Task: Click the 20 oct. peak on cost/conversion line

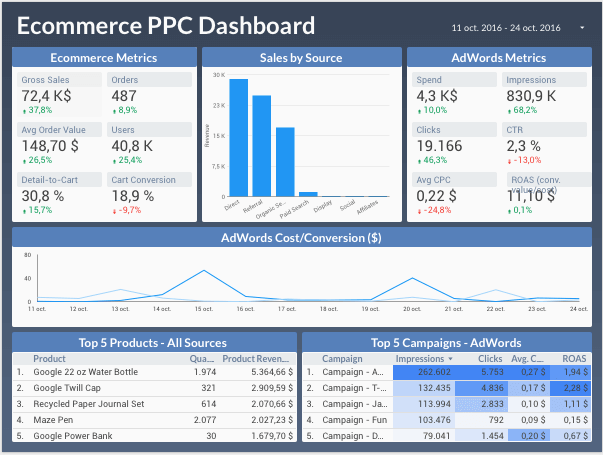Action: point(412,278)
